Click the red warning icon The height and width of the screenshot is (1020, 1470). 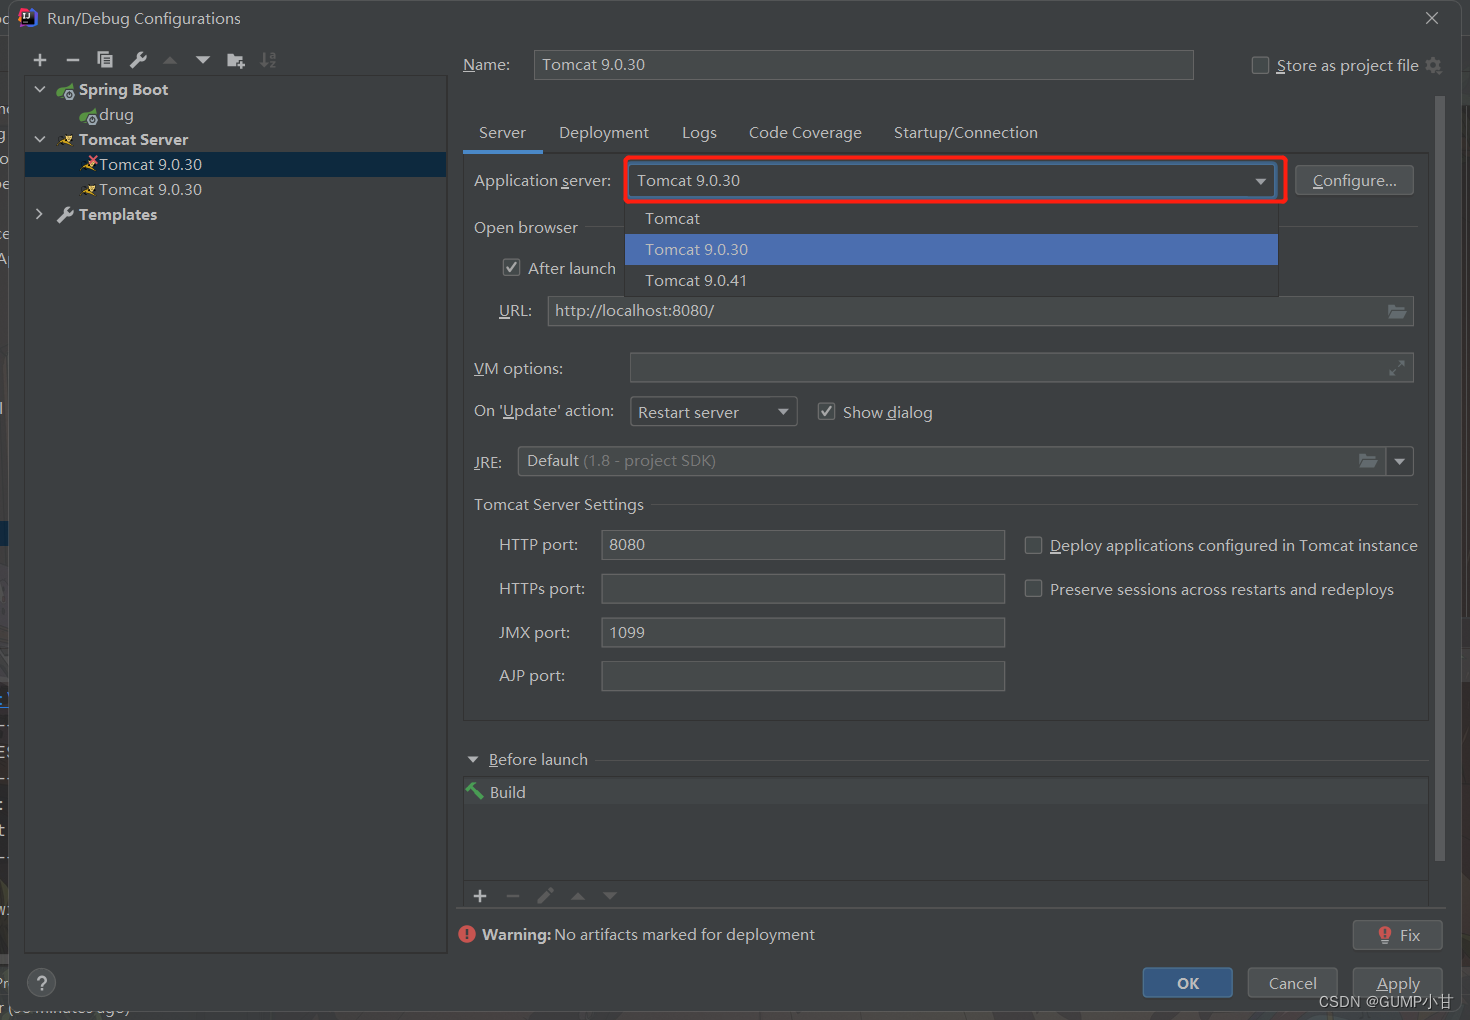click(467, 934)
